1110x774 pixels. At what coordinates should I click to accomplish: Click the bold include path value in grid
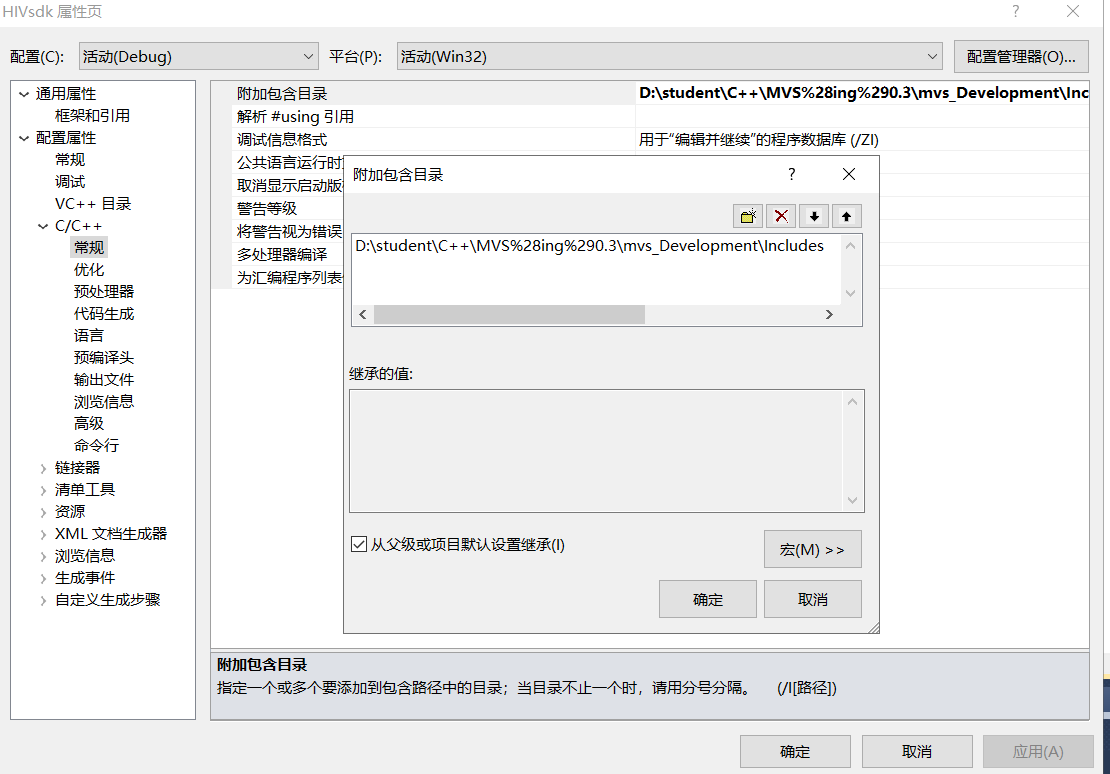pyautogui.click(x=863, y=93)
